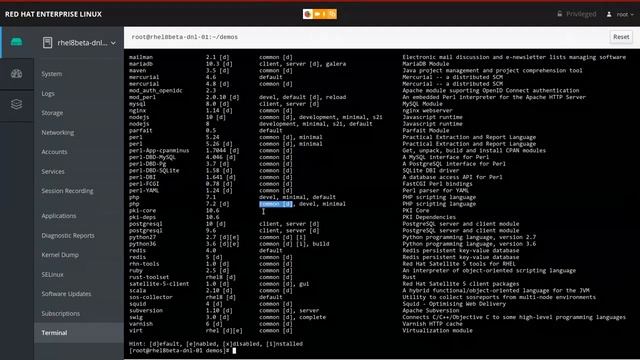Select Applications in the sidebar

click(59, 216)
